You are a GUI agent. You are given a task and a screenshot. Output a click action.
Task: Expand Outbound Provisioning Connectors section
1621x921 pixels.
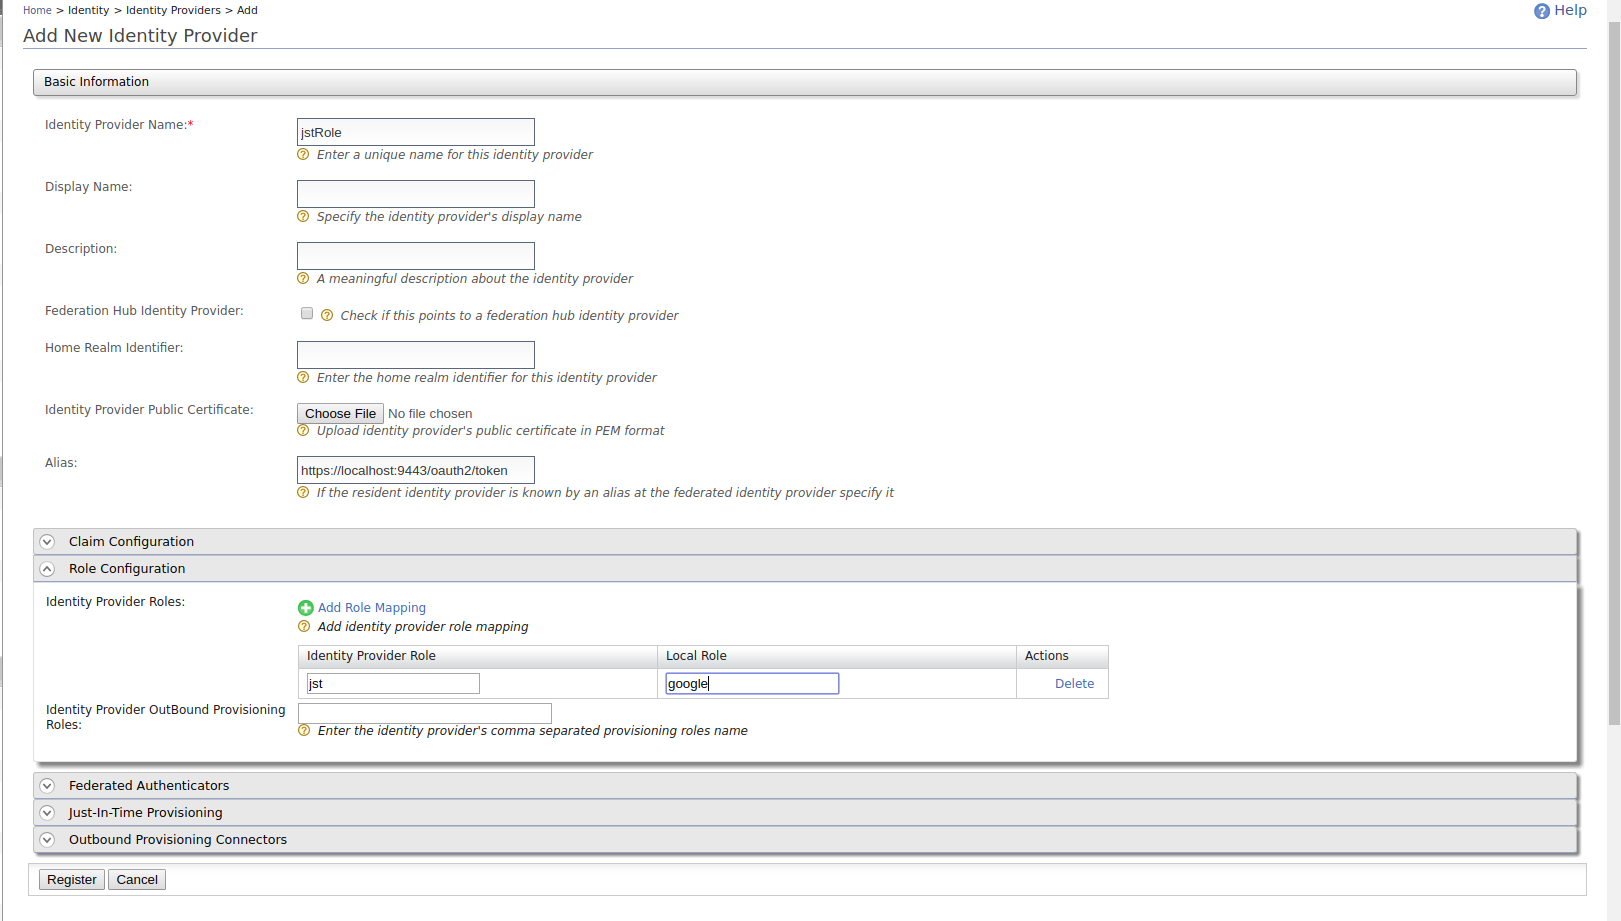(x=805, y=840)
